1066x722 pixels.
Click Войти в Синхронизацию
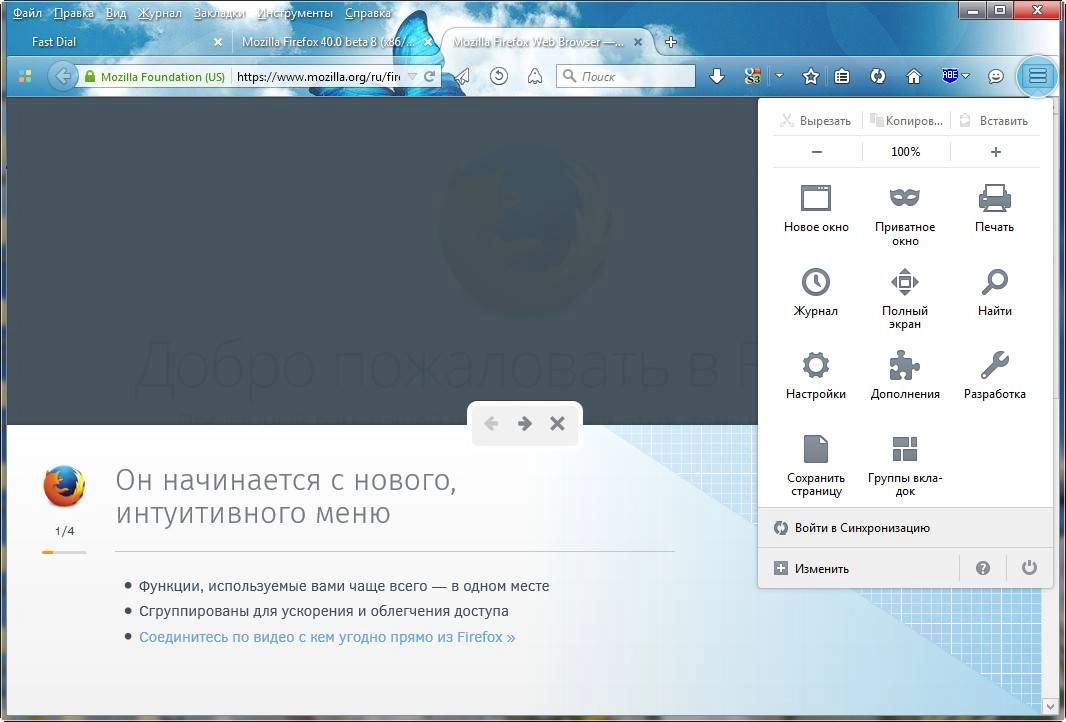point(906,528)
